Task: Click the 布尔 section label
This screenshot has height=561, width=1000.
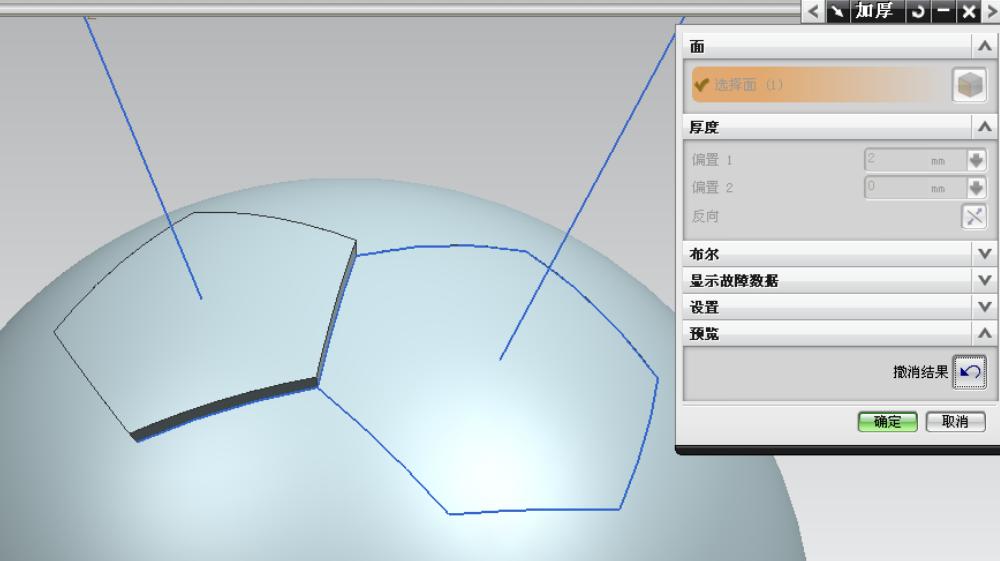Action: point(704,254)
